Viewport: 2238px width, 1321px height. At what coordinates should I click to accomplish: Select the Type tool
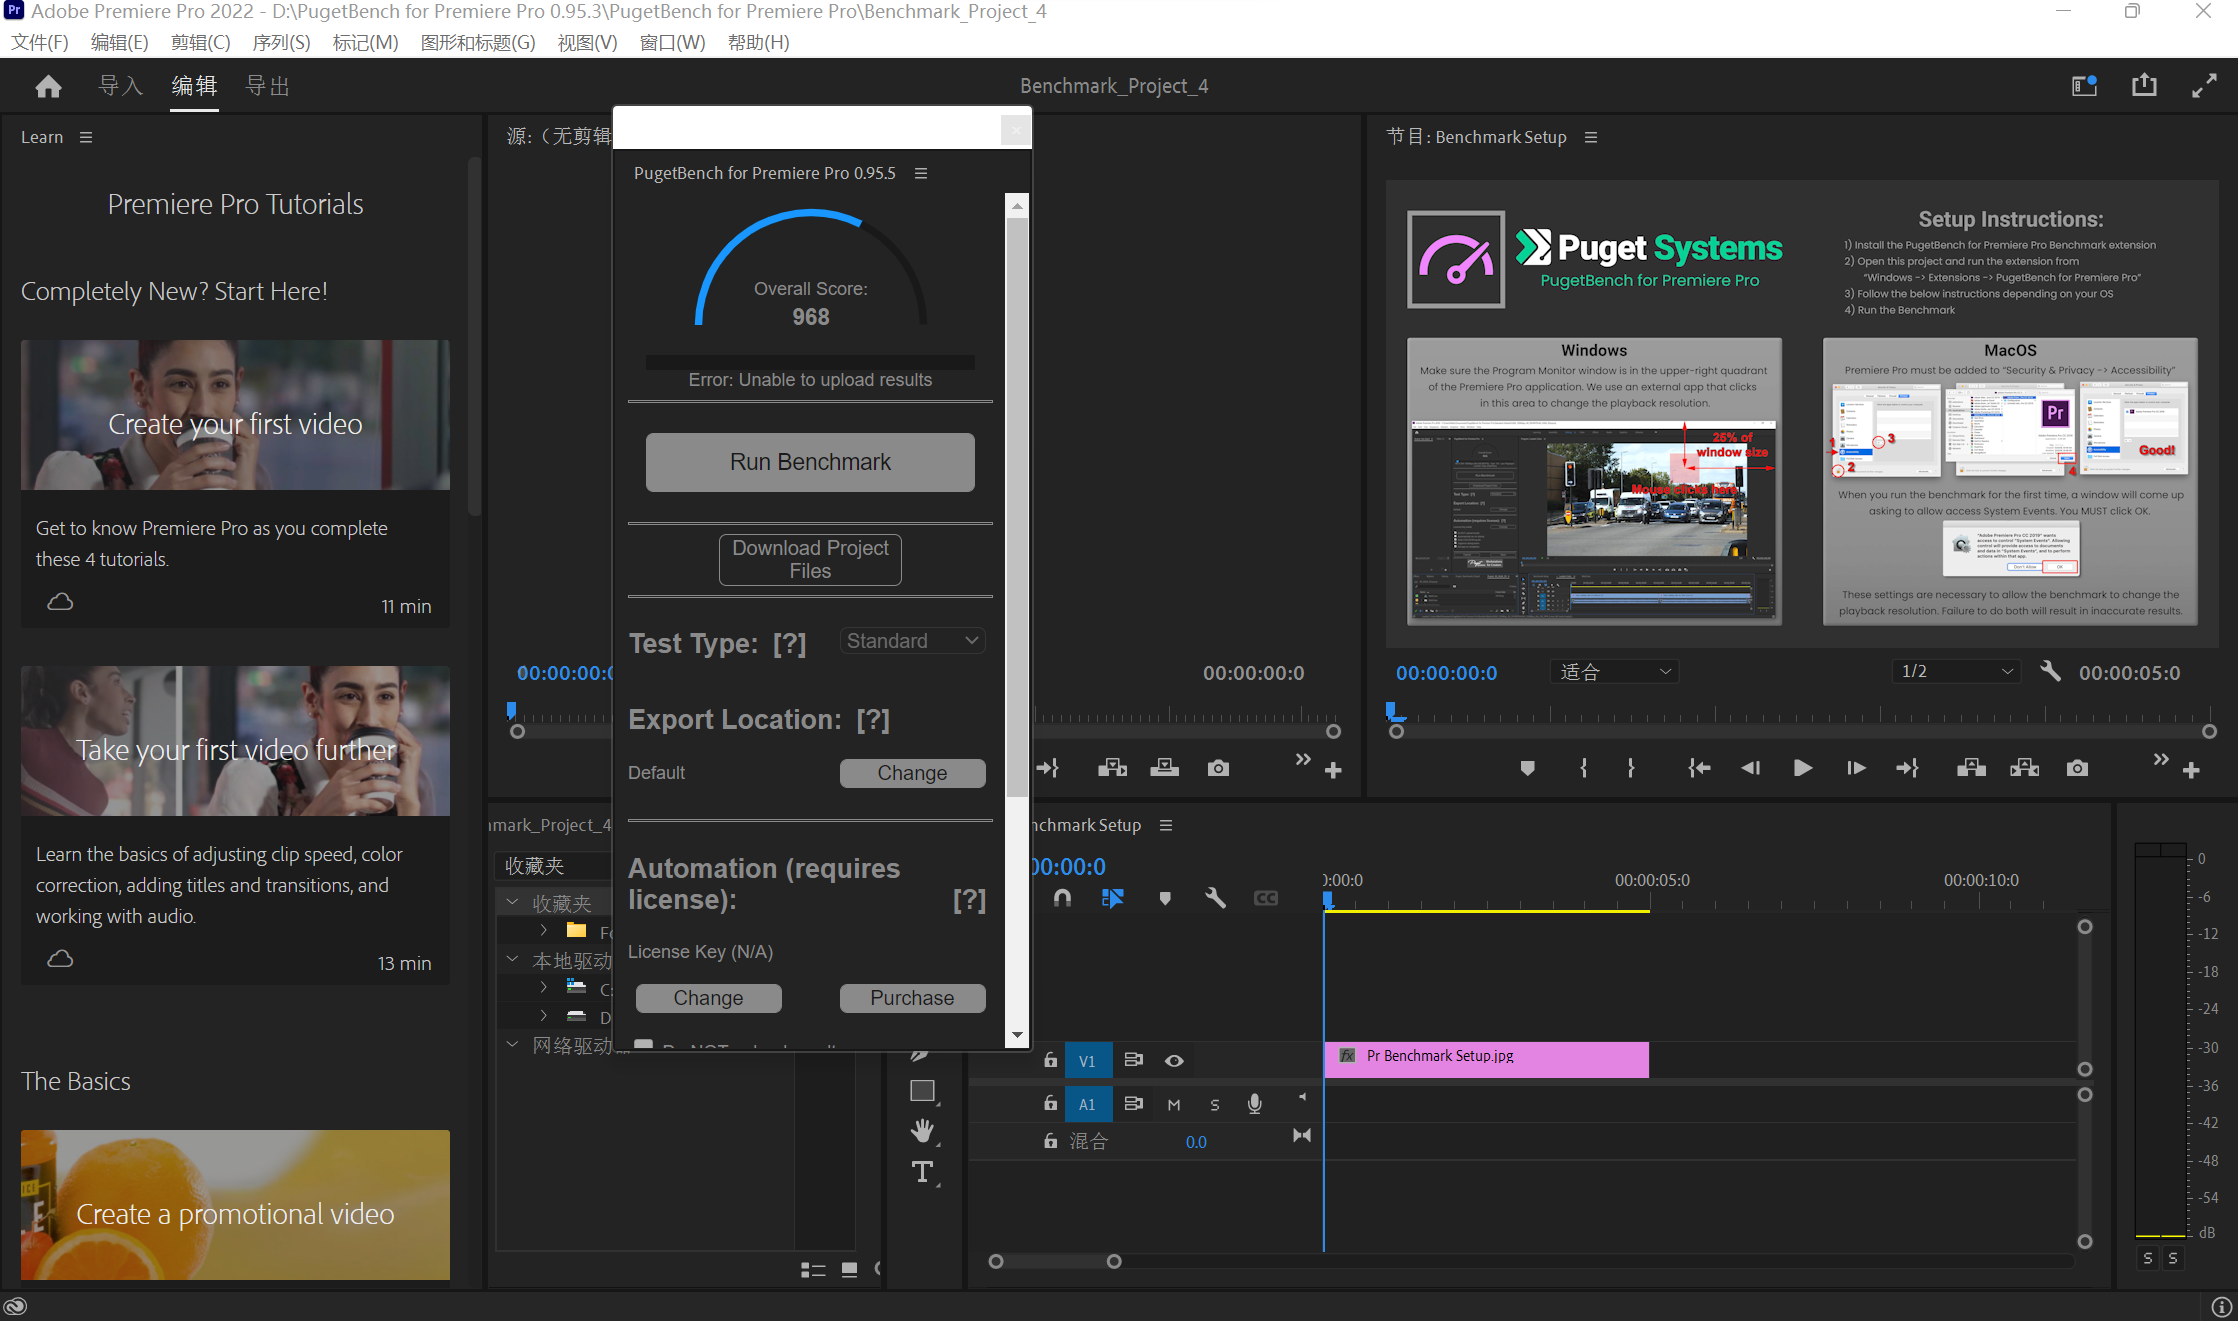(923, 1172)
